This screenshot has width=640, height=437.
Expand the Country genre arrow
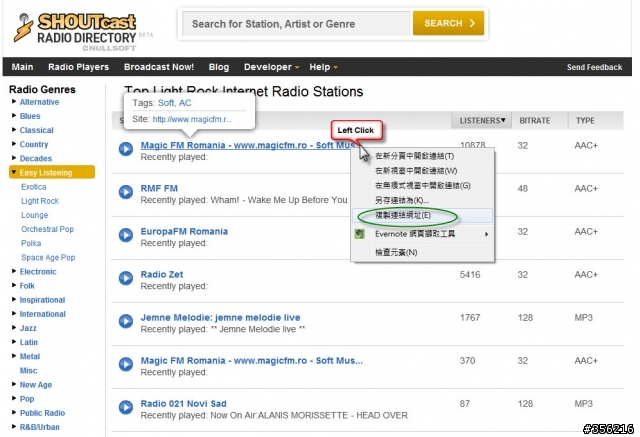pos(14,144)
